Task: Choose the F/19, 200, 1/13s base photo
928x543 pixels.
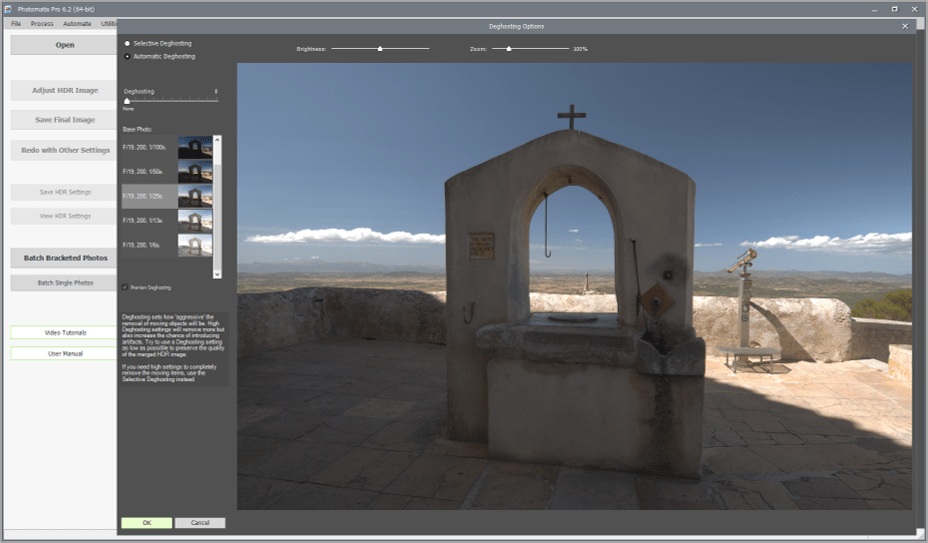Action: pos(194,220)
